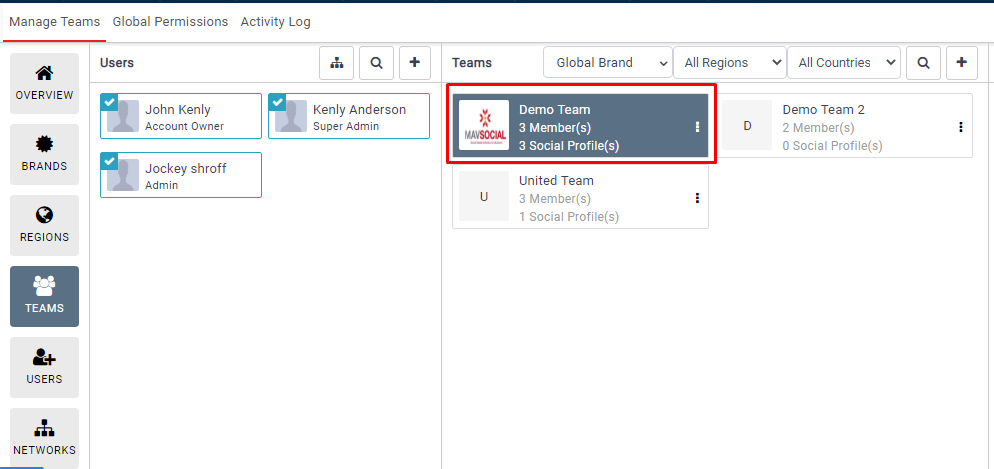Open the Regions globe icon
994x469 pixels.
tap(44, 215)
